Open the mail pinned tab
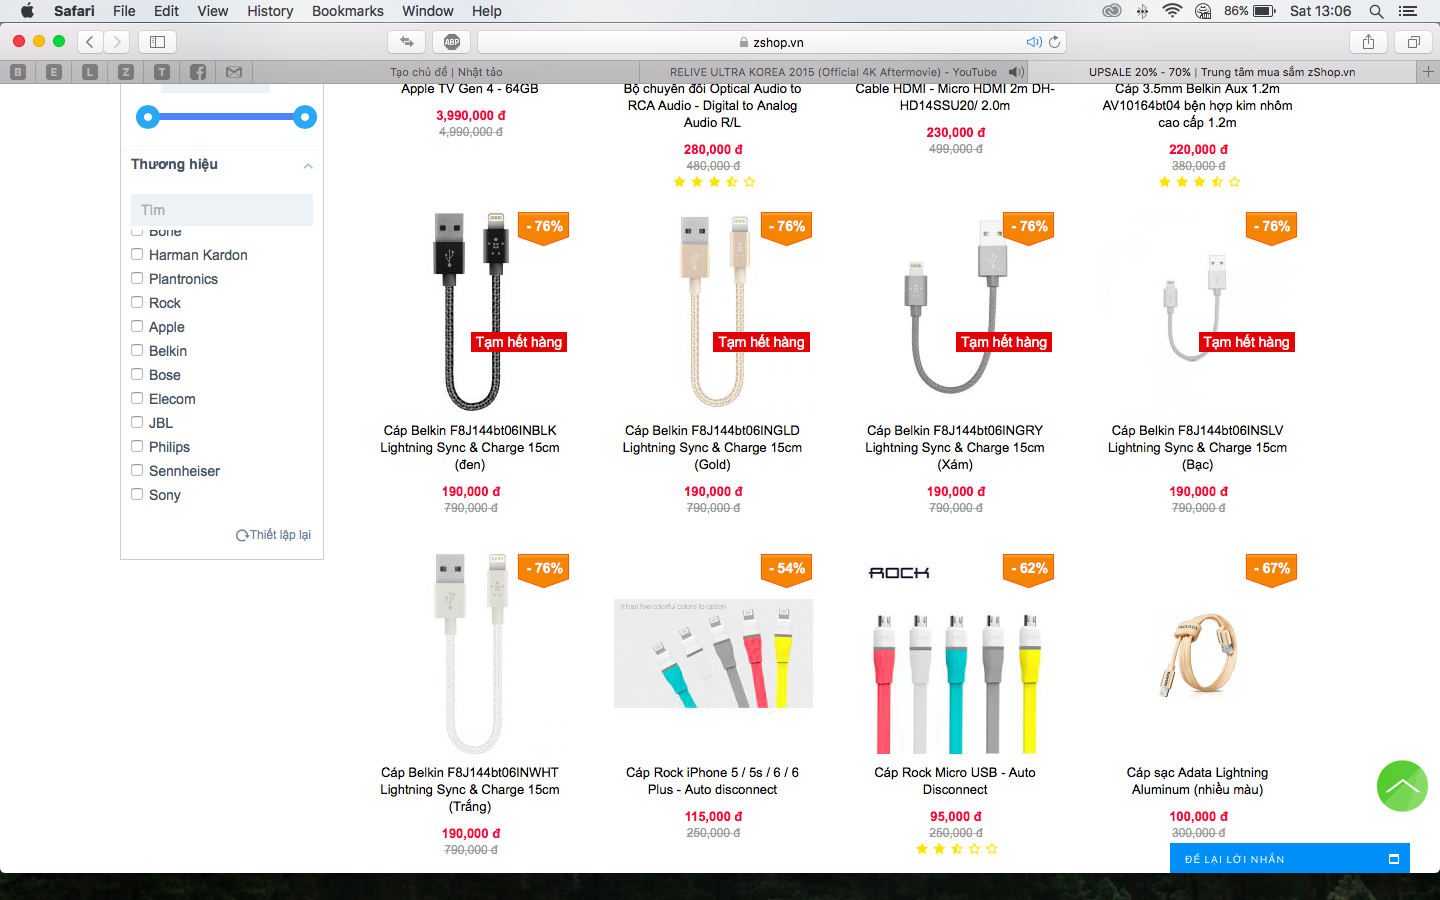Viewport: 1440px width, 900px height. (x=234, y=72)
